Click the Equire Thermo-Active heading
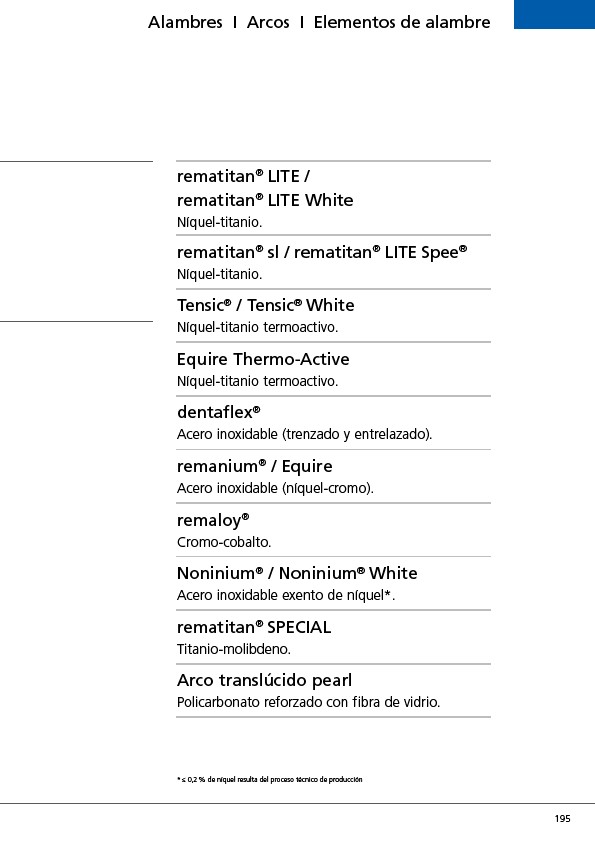Screen dimensions: 595x844 (x=263, y=359)
